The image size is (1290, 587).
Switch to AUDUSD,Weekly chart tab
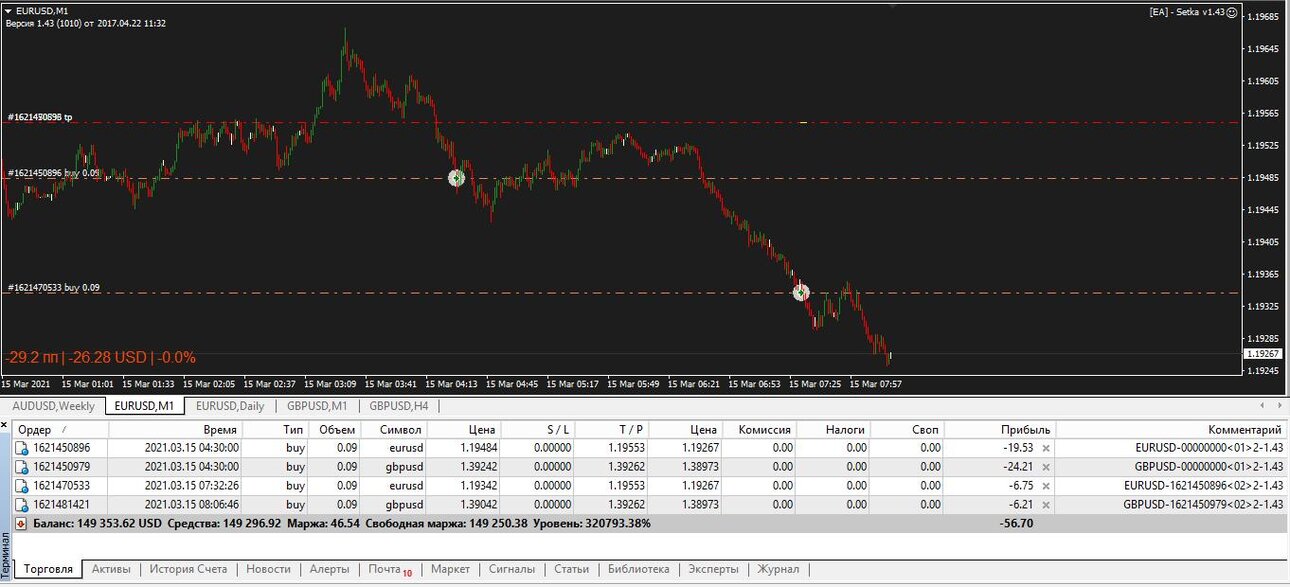tap(53, 406)
